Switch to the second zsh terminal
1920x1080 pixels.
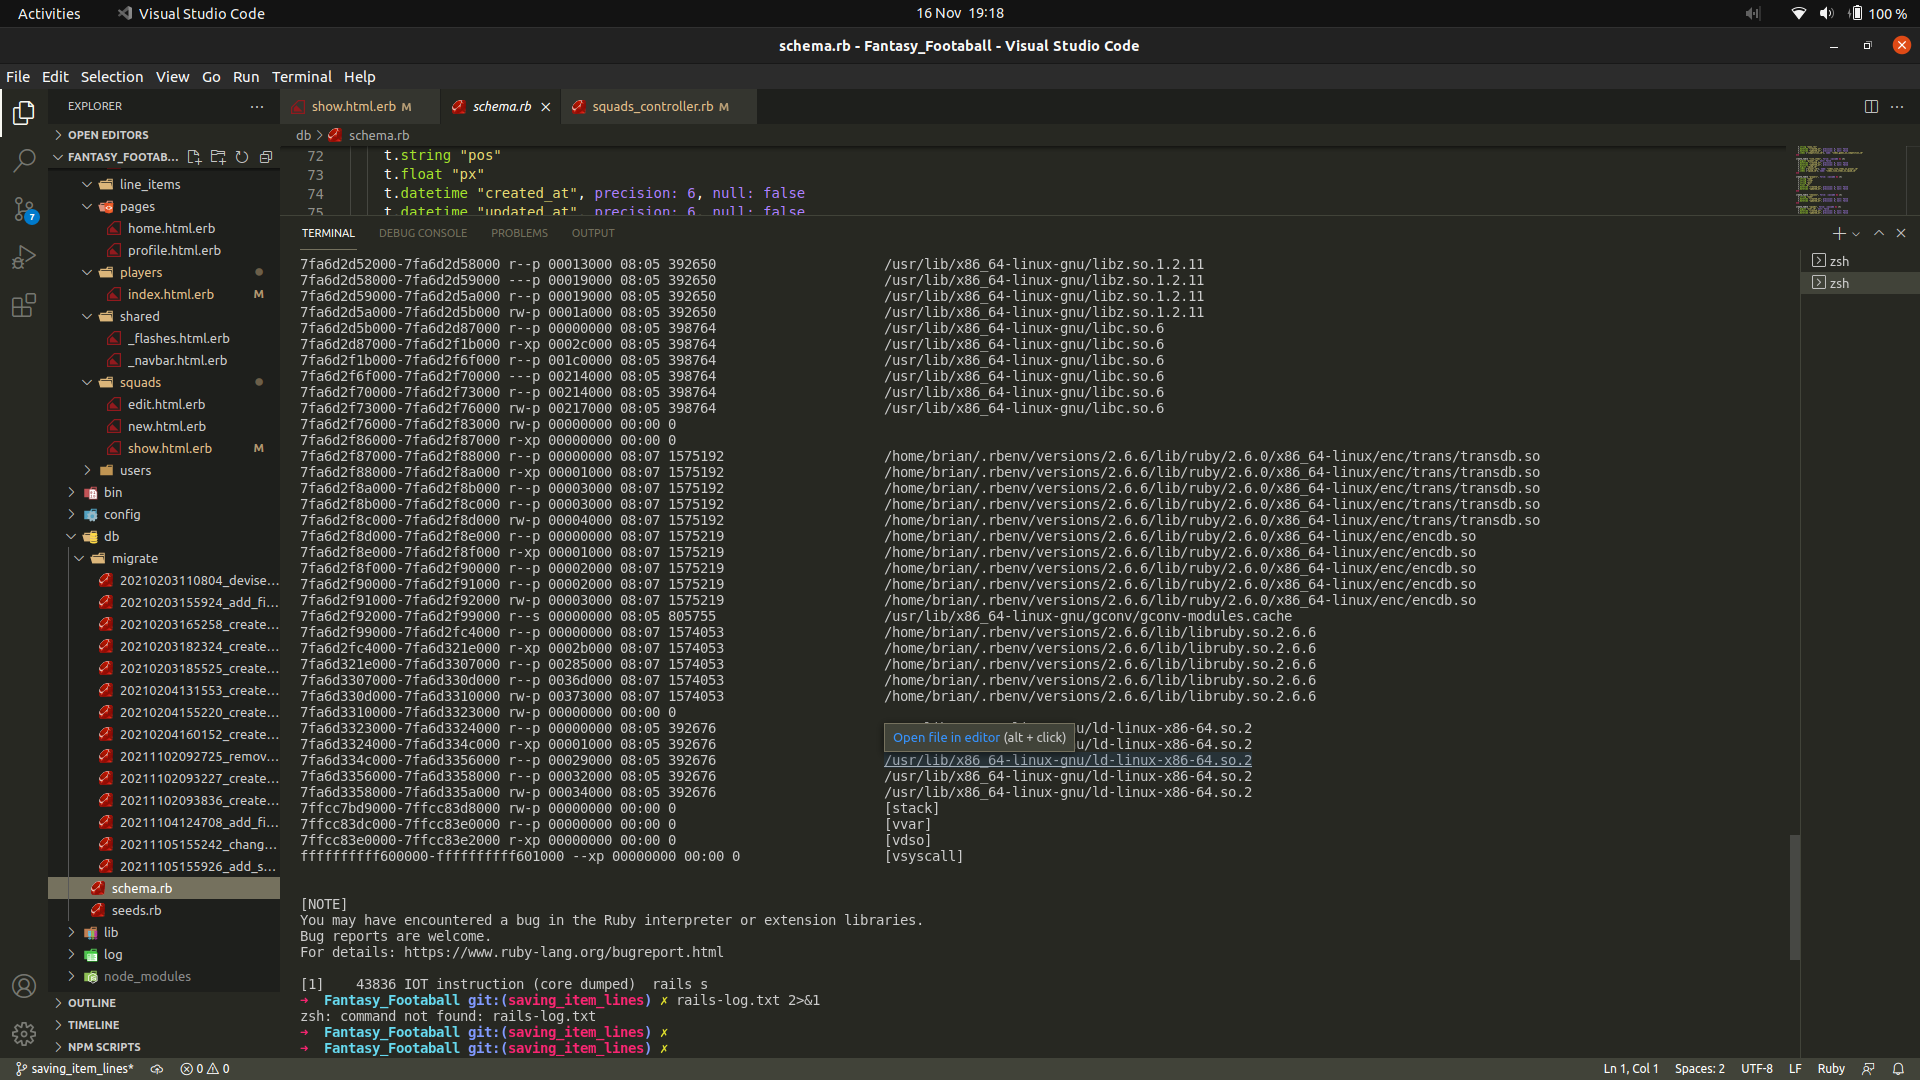[x=1839, y=283]
